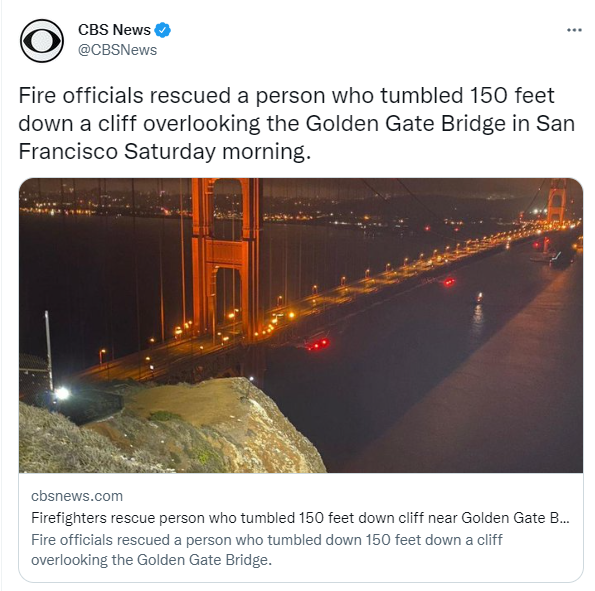Click 'Saturday morning' in the tweet text
This screenshot has width=595, height=591.
tap(215, 151)
